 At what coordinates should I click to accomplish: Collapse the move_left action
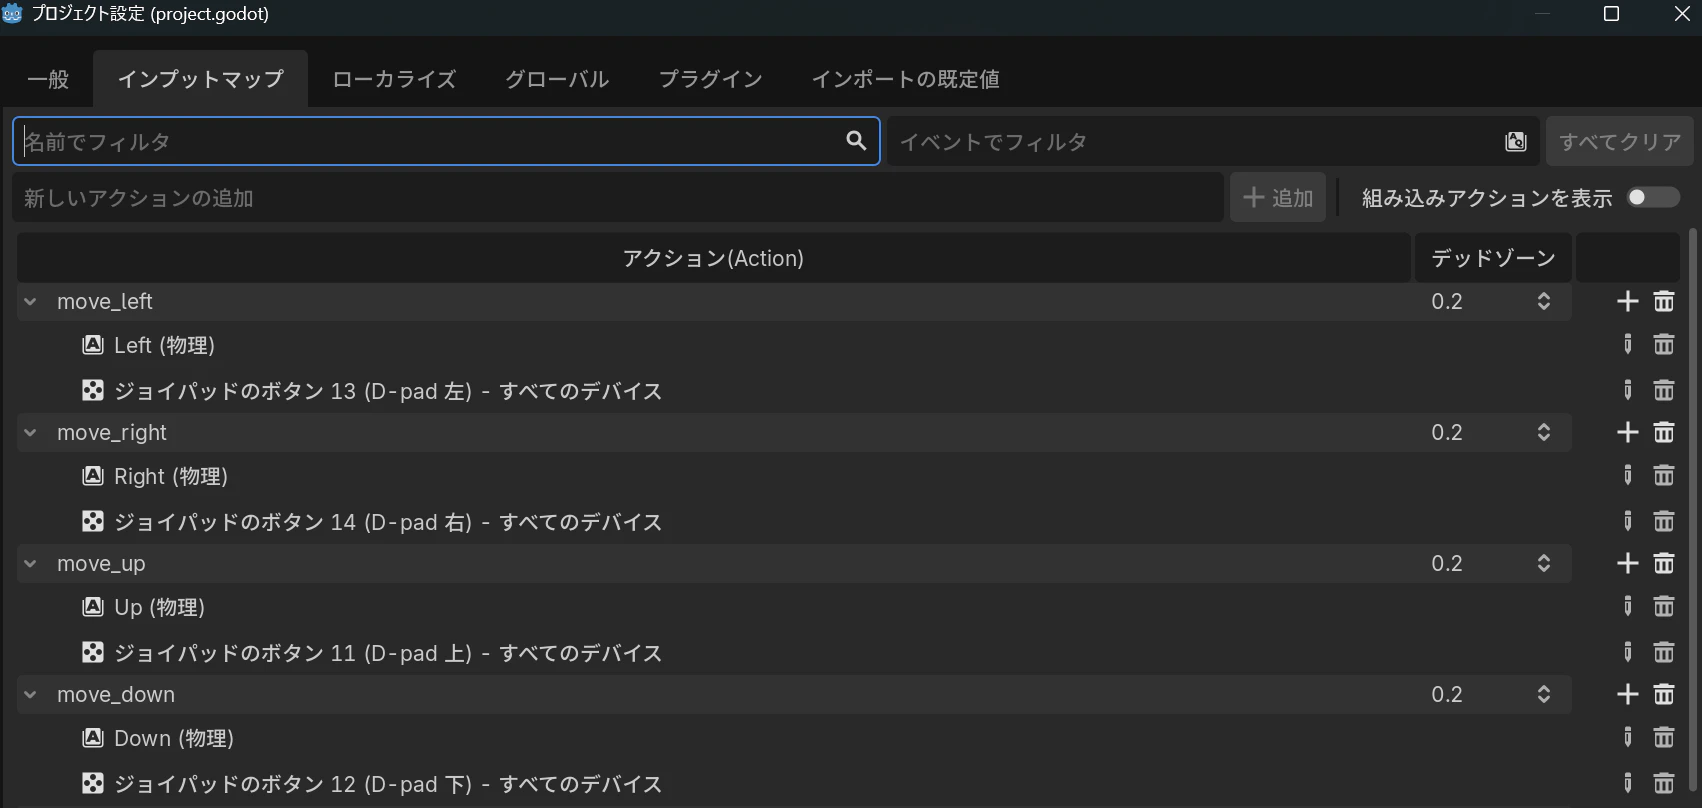point(31,301)
